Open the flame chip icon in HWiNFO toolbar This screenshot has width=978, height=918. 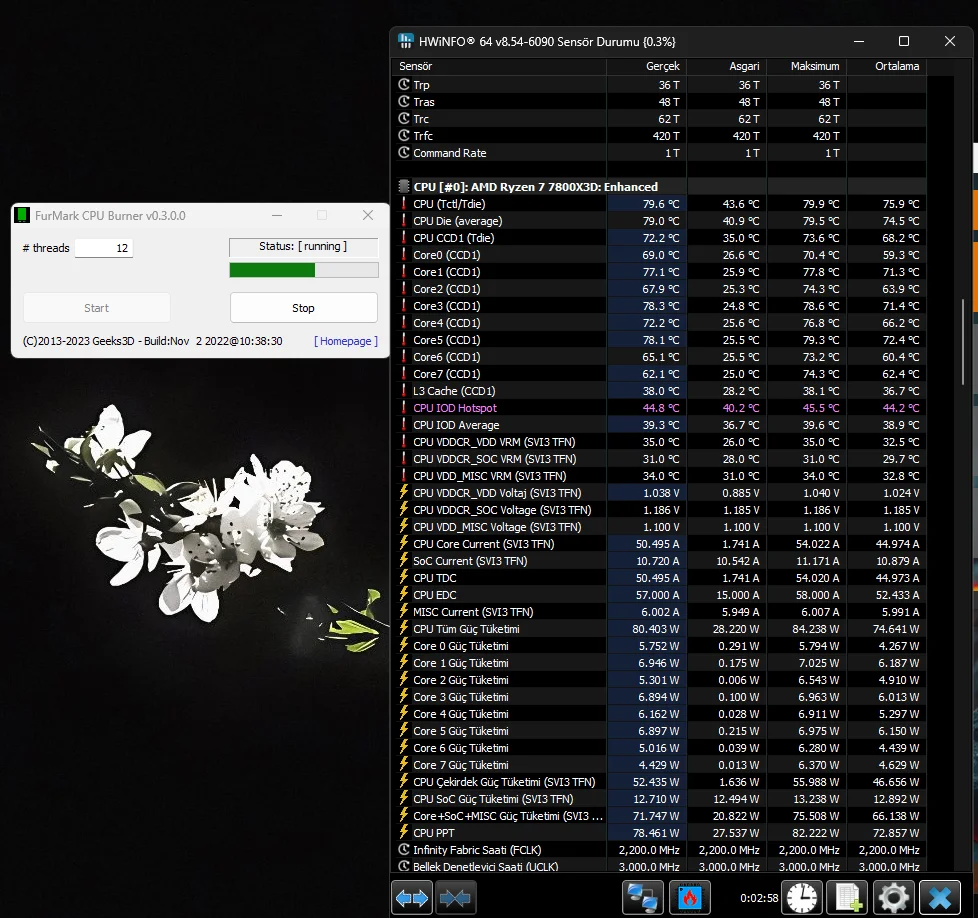click(x=690, y=898)
